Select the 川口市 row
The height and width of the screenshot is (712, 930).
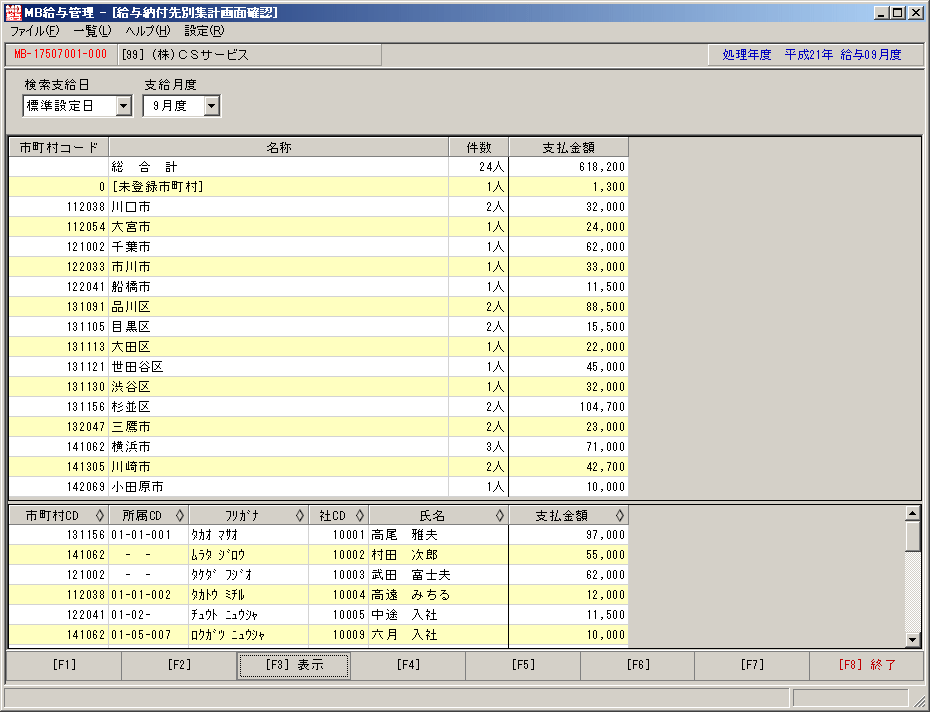click(x=319, y=207)
